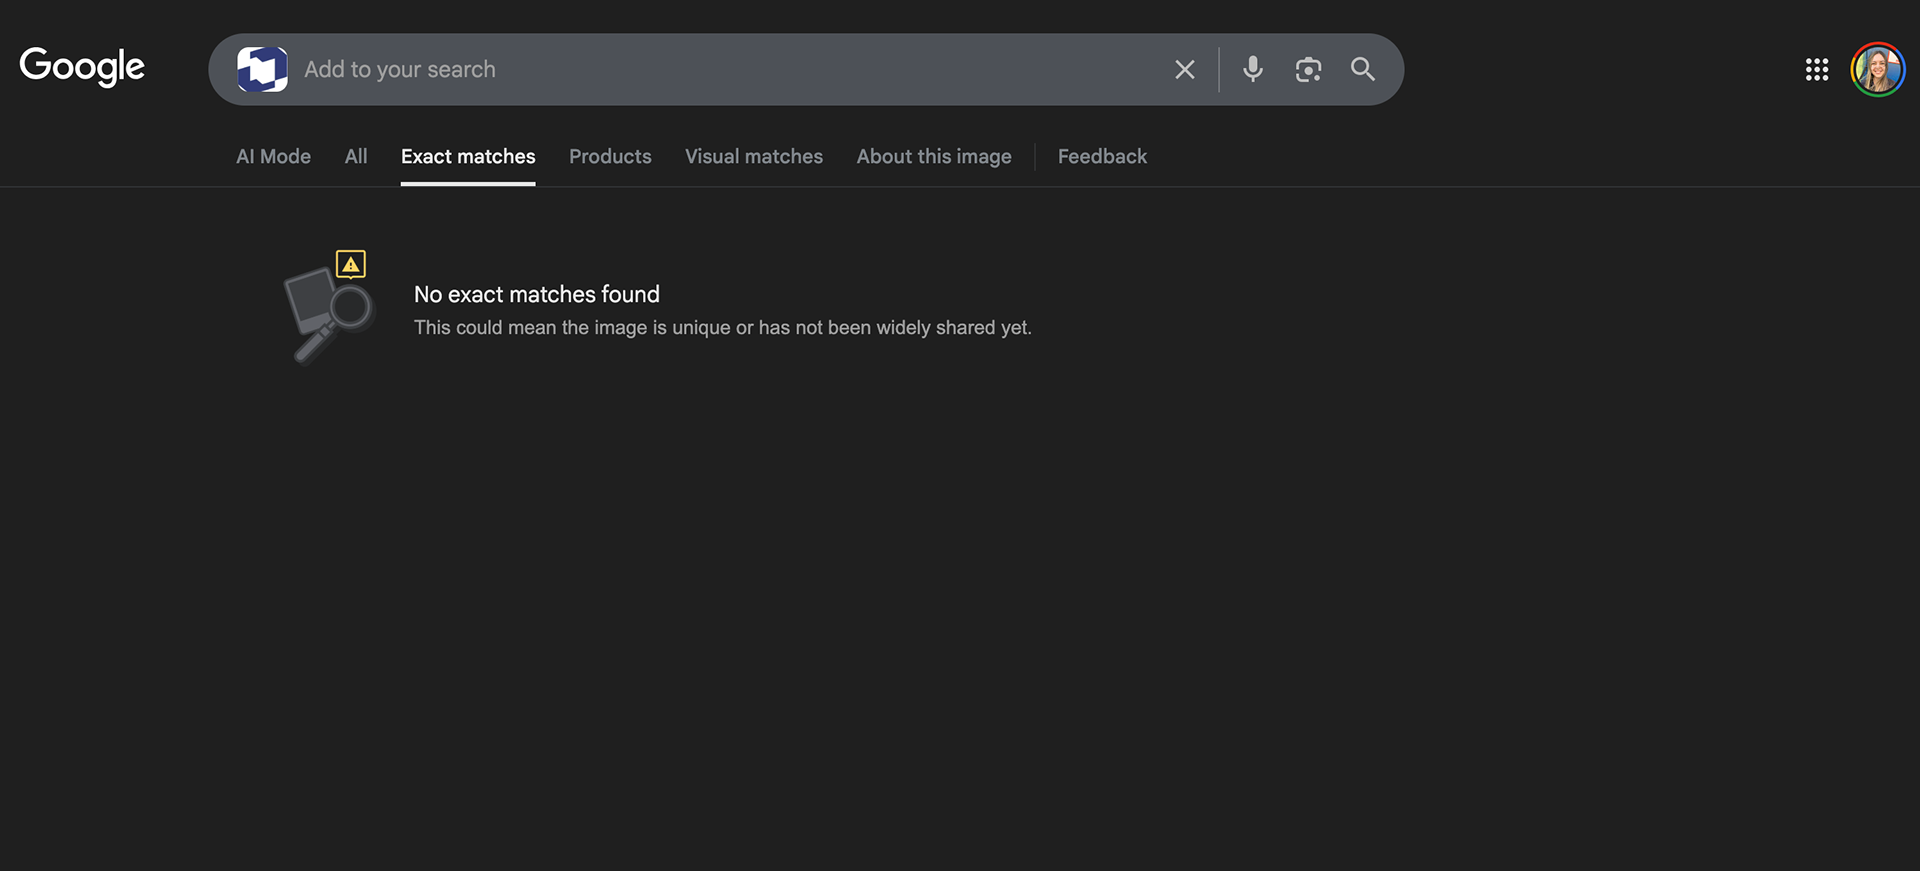Screen dimensions: 1920x871
Task: Click the 'No exact matches found' heading
Action: (x=537, y=294)
